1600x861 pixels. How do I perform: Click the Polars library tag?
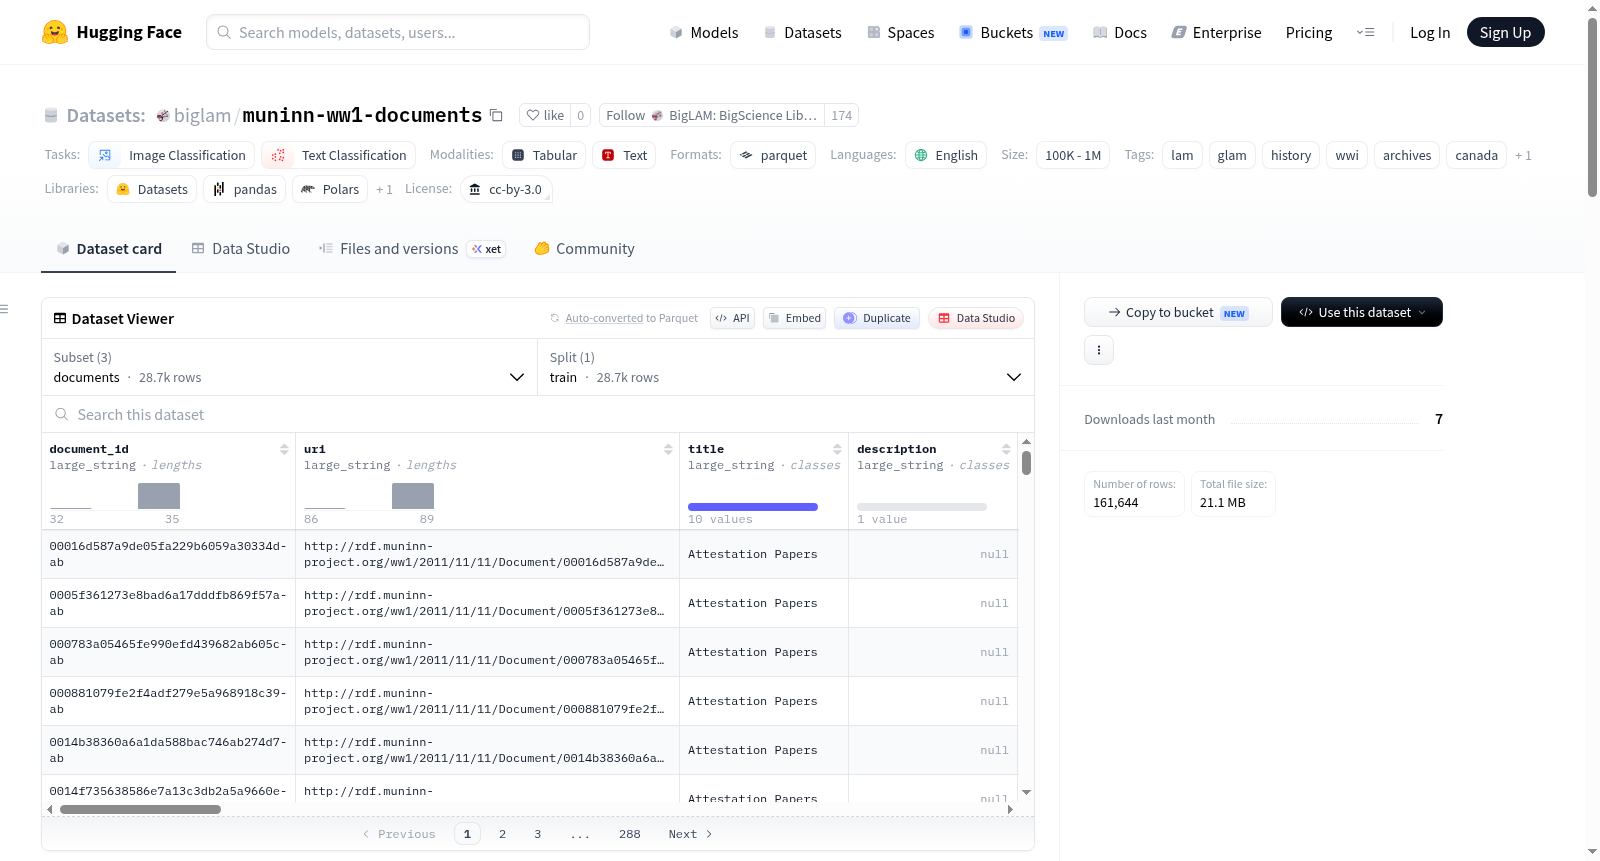point(330,189)
